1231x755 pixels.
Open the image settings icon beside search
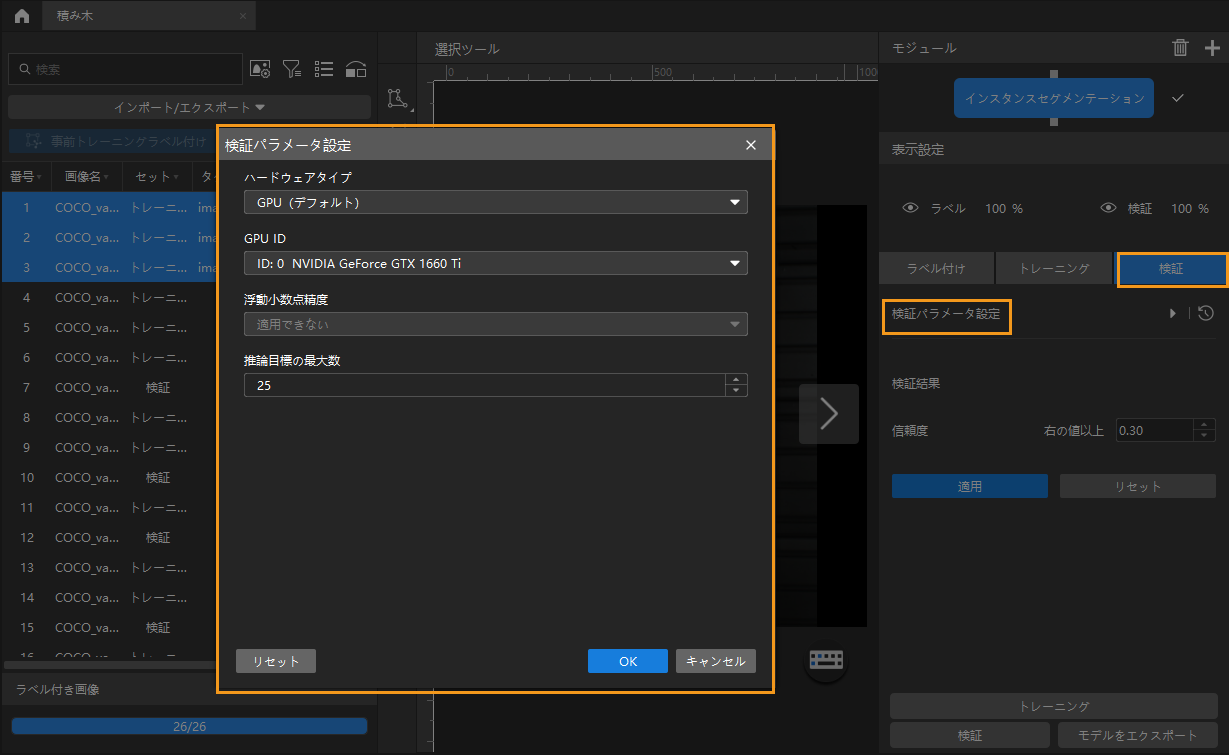(260, 69)
